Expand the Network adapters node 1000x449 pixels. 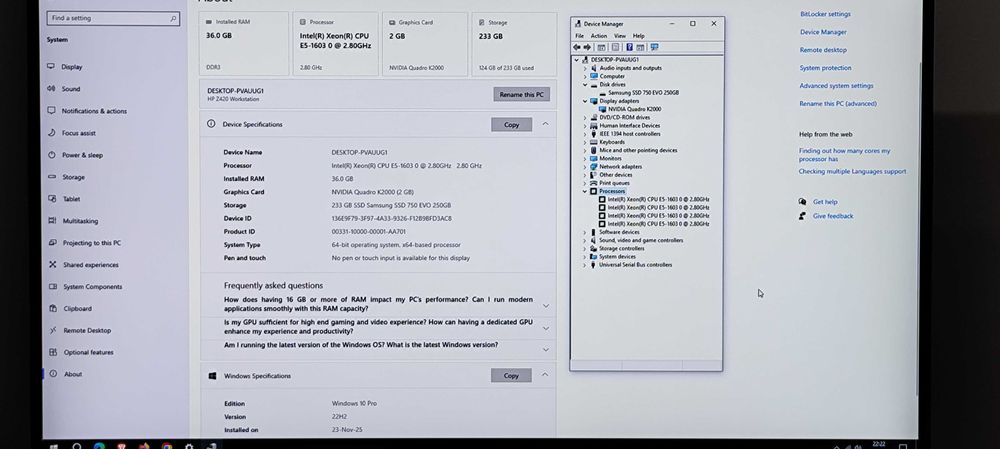pos(585,166)
